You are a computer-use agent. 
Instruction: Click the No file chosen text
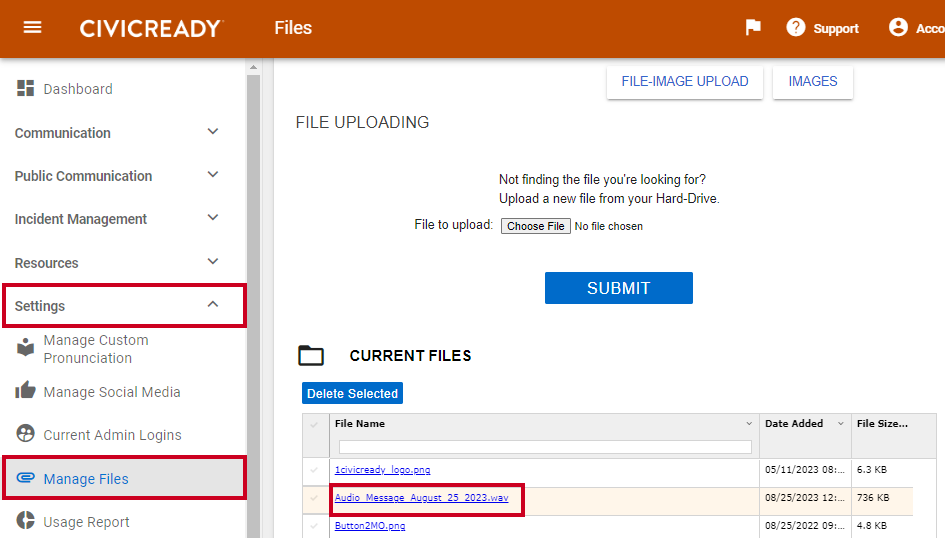click(x=609, y=227)
